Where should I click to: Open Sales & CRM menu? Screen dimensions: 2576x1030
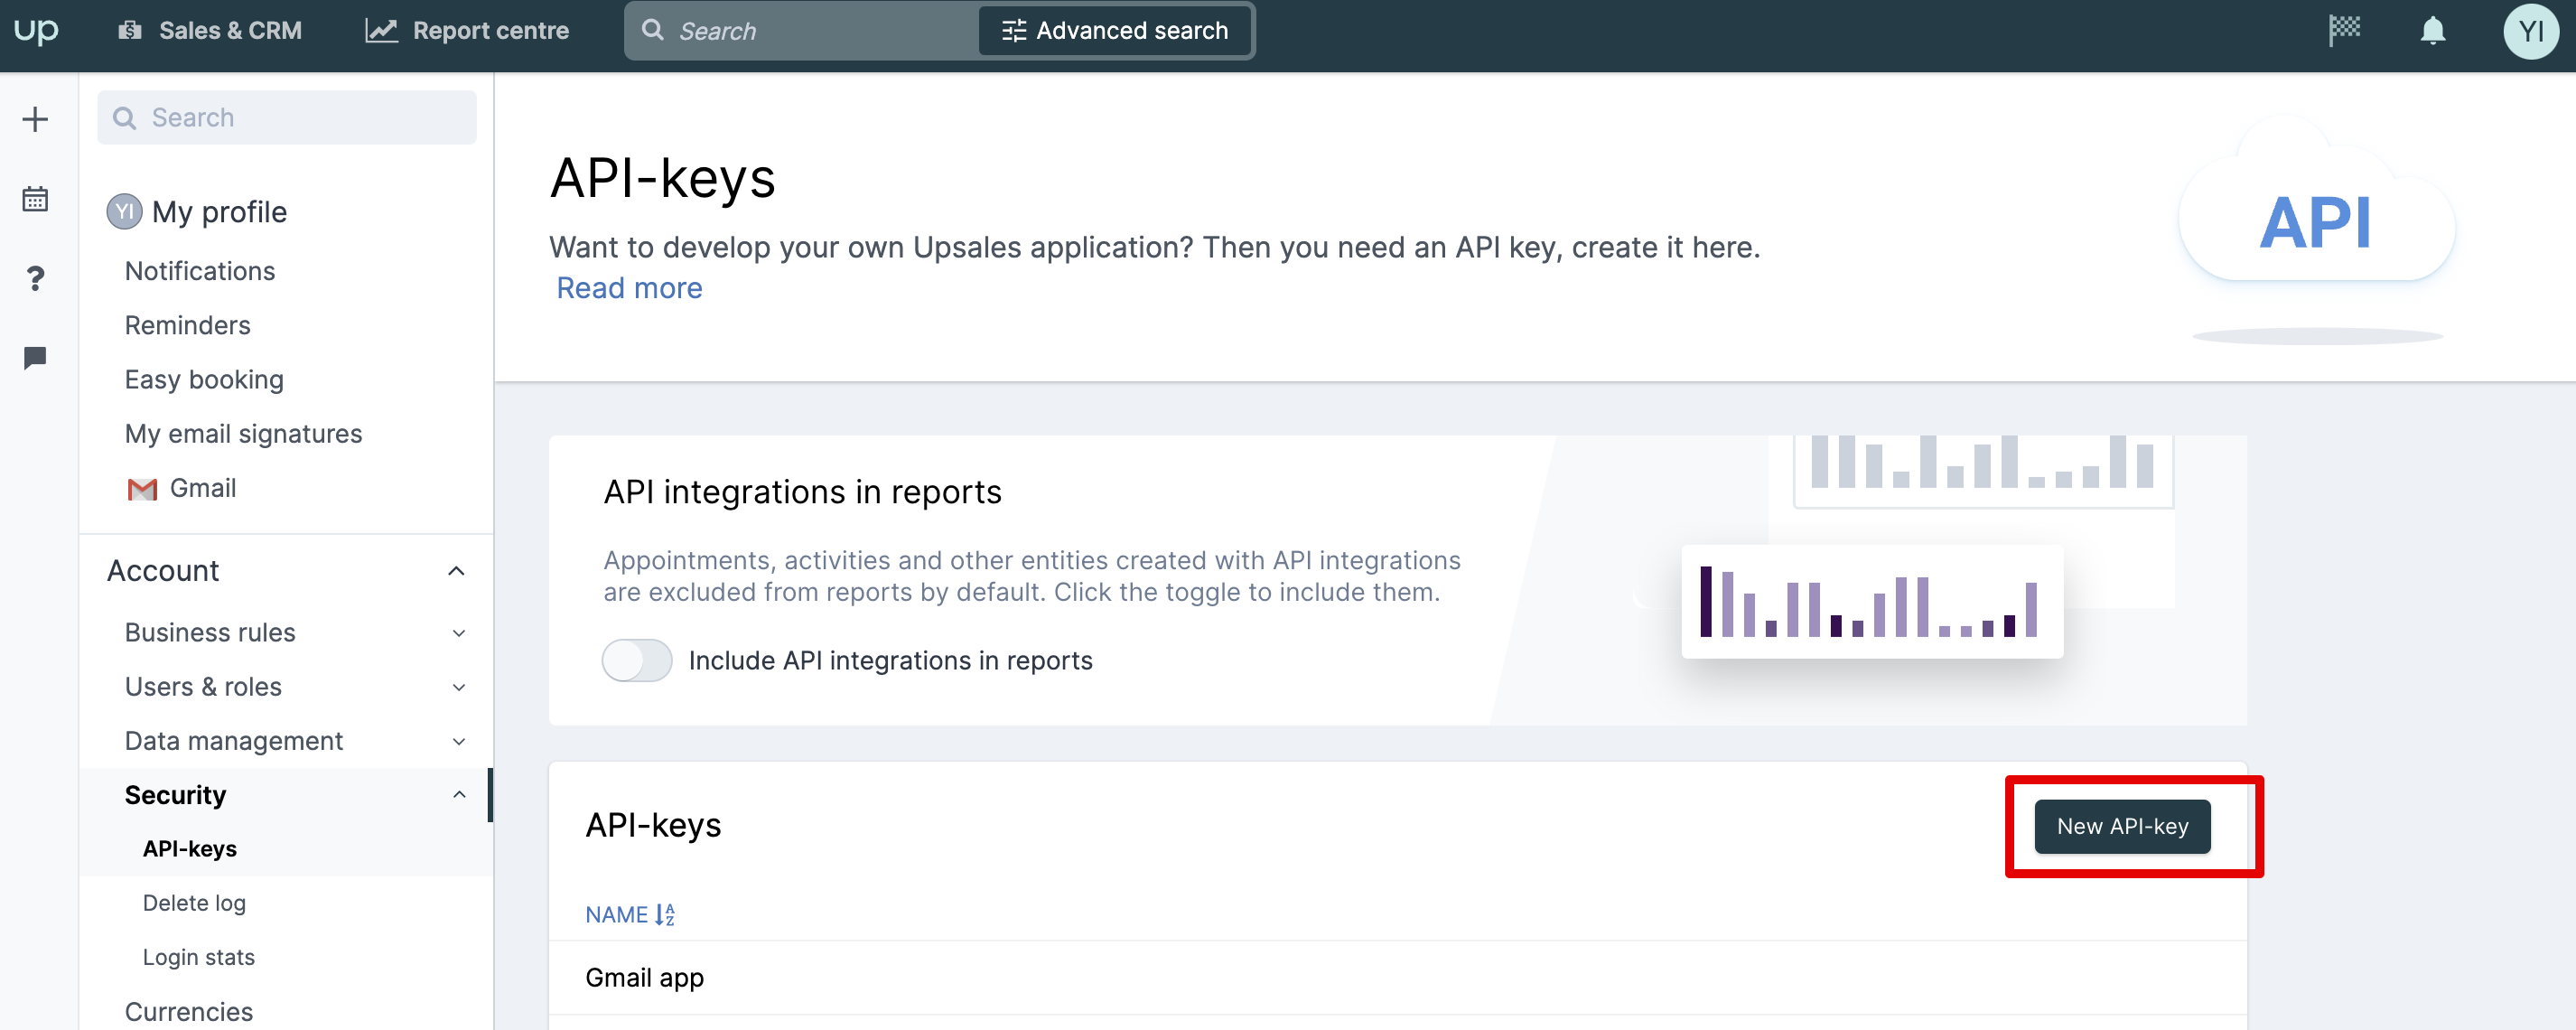pos(211,31)
